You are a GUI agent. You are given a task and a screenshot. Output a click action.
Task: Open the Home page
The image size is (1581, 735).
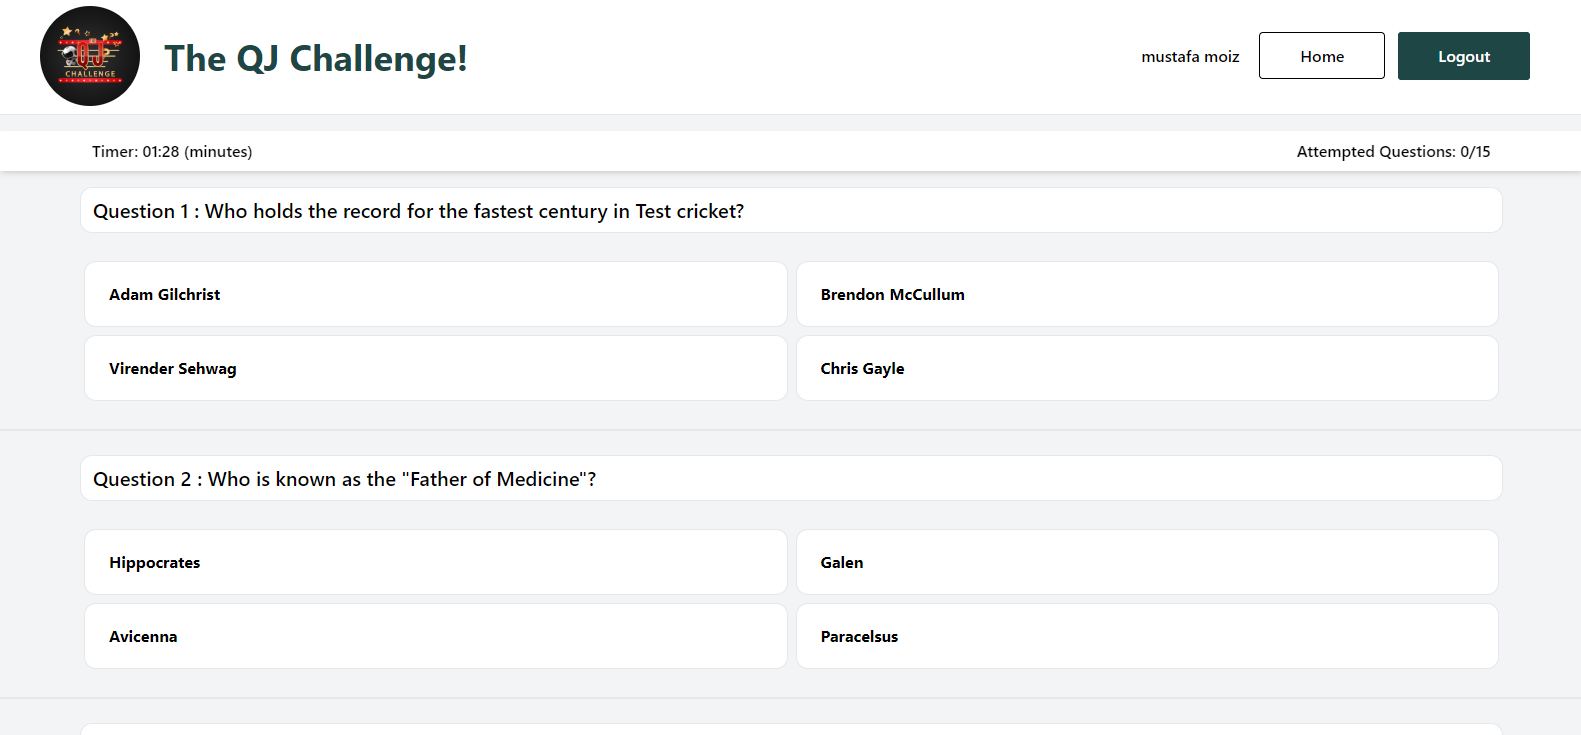click(1321, 55)
